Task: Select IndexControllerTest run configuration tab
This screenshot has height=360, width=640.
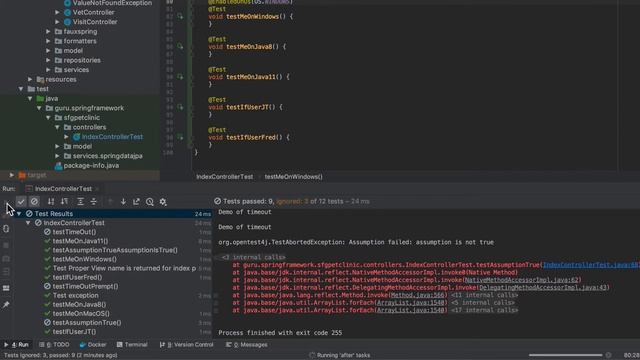Action: coord(63,189)
